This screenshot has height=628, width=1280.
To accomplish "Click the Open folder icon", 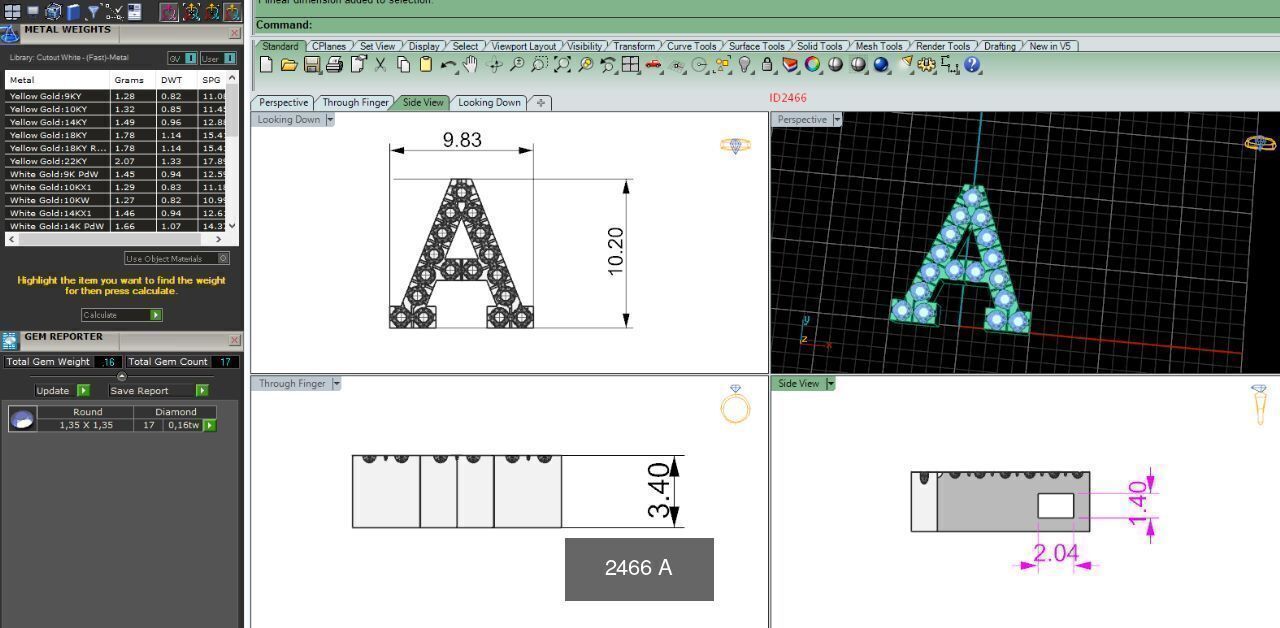I will 289,65.
